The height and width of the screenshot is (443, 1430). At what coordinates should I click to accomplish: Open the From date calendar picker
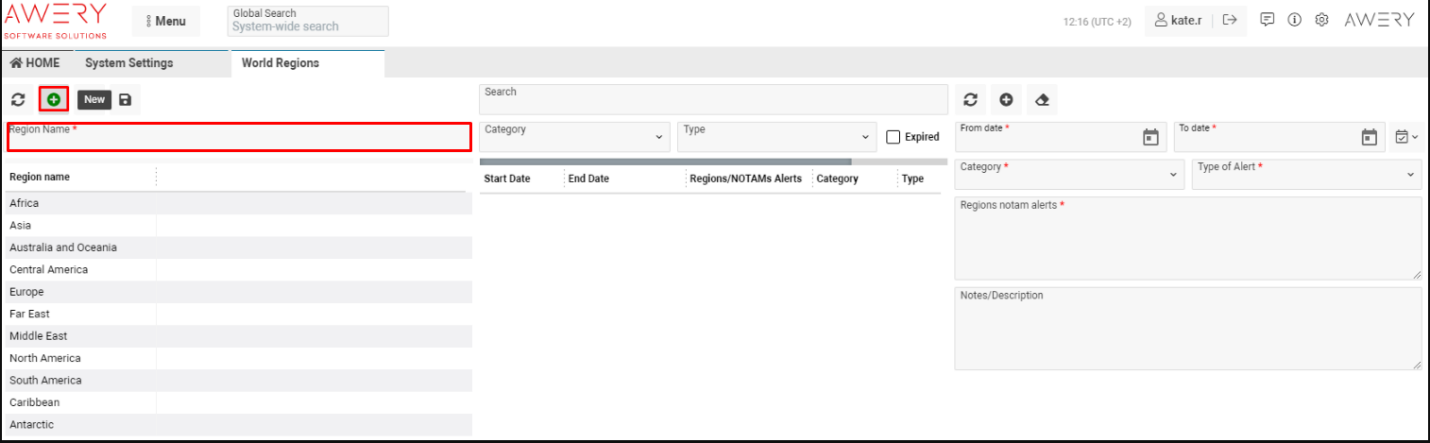click(1150, 137)
